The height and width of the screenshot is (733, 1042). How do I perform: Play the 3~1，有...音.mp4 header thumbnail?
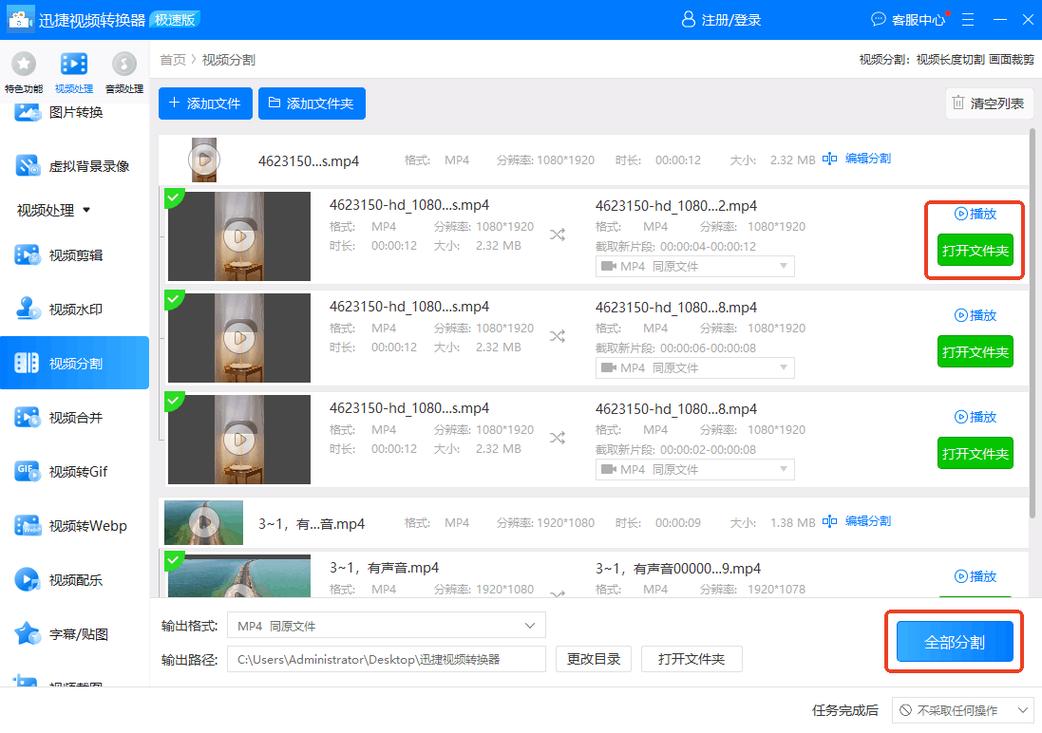click(203, 522)
